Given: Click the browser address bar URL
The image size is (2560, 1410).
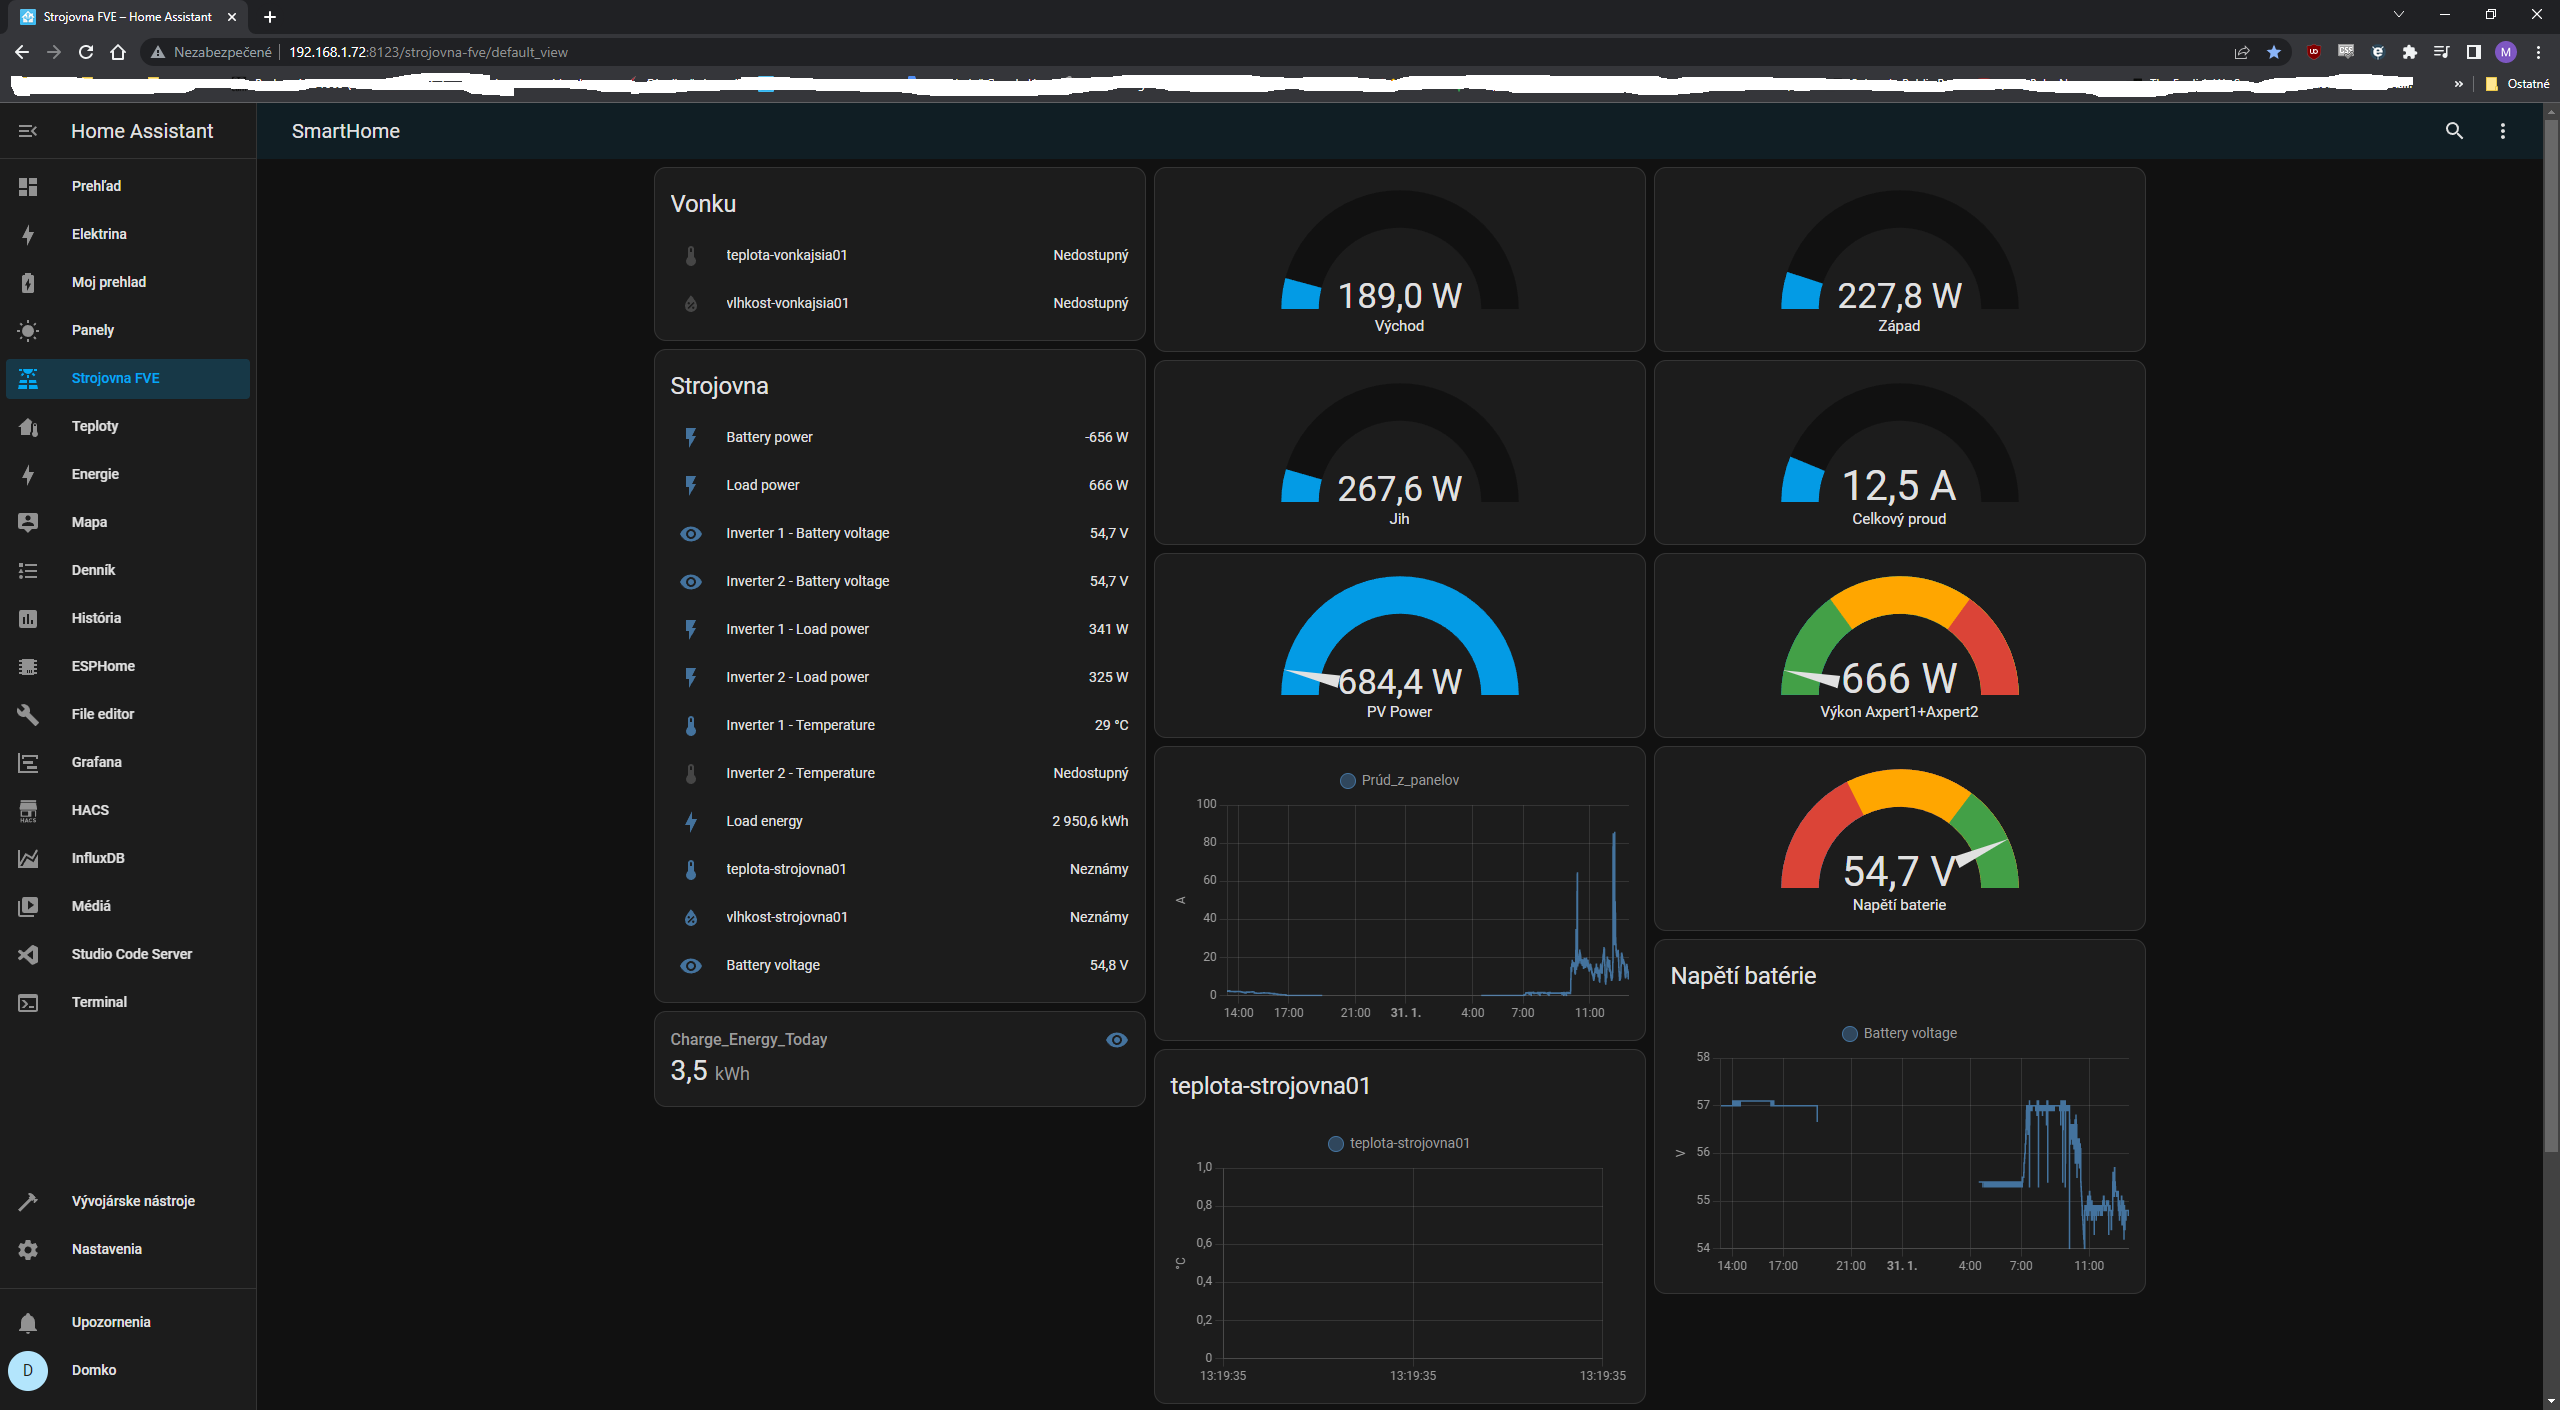Looking at the screenshot, I should click(428, 52).
